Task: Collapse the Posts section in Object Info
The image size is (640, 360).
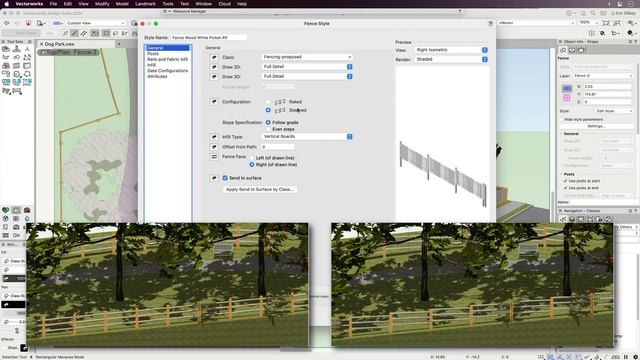Action: (562, 174)
